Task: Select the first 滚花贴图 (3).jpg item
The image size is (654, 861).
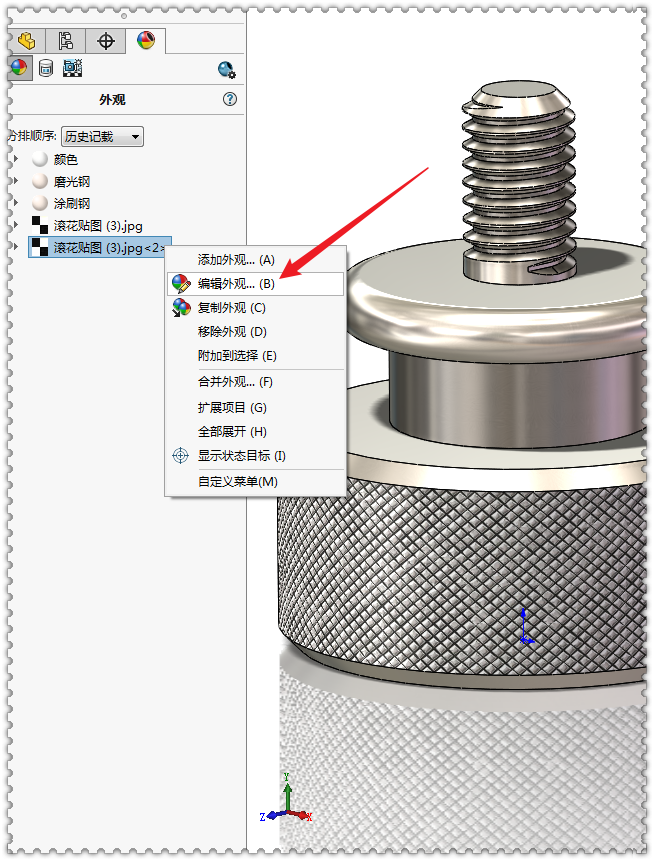Action: tap(98, 226)
